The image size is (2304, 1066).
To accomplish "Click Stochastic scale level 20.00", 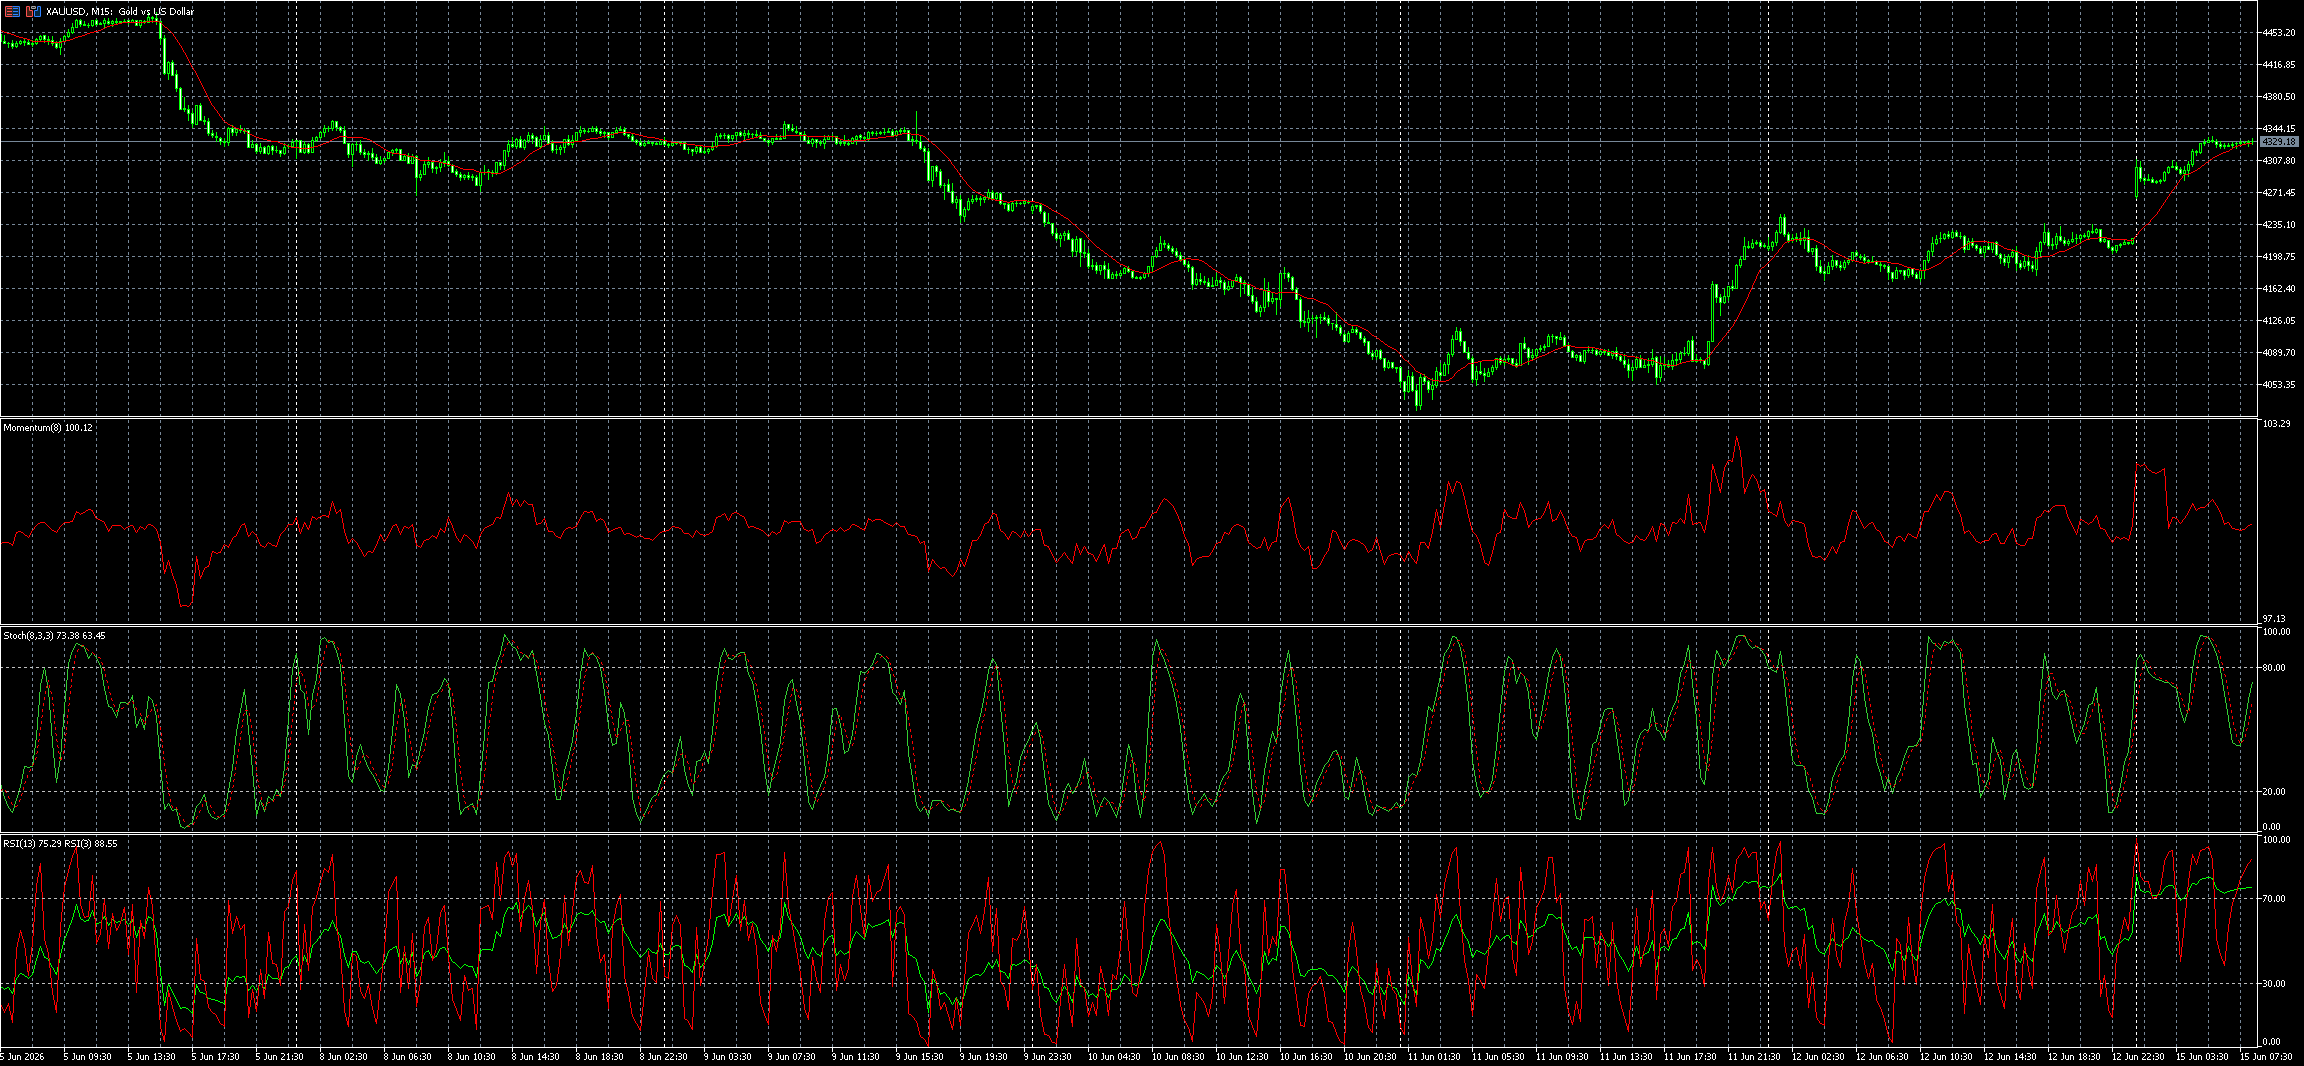I will point(2274,792).
